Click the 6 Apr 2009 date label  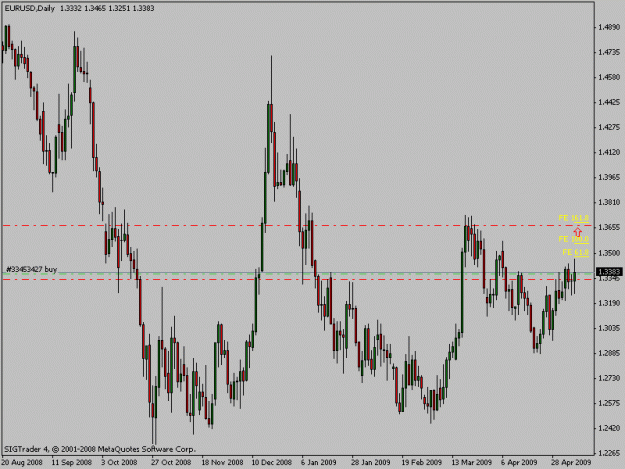[519, 462]
